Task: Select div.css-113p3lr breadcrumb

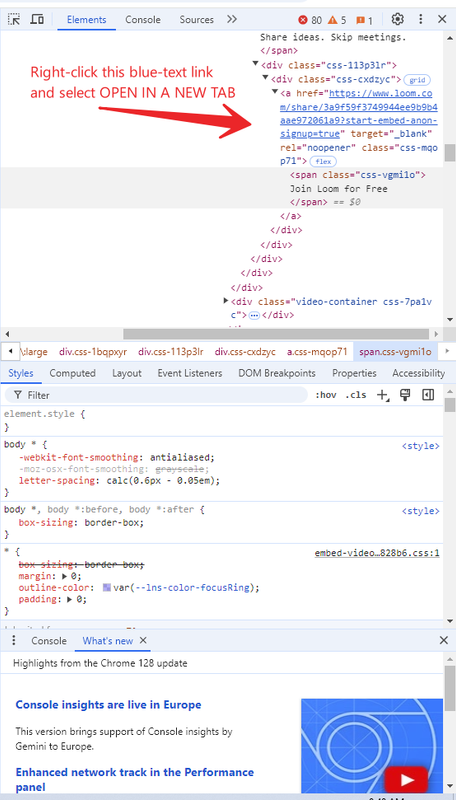Action: tap(170, 352)
